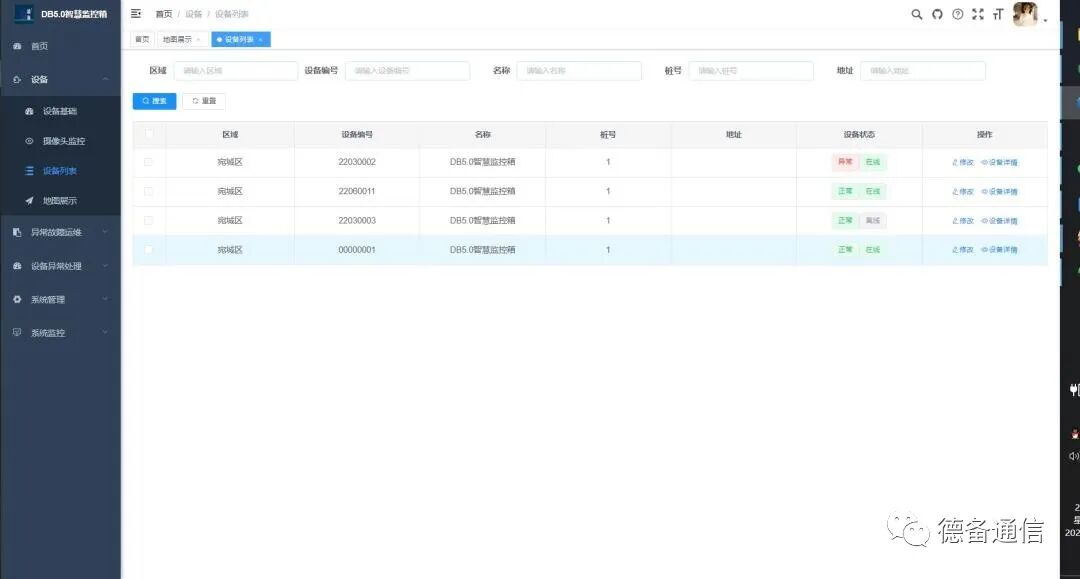1080x579 pixels.
Task: Close the 地图展示 tab with its x
Action: click(x=198, y=40)
